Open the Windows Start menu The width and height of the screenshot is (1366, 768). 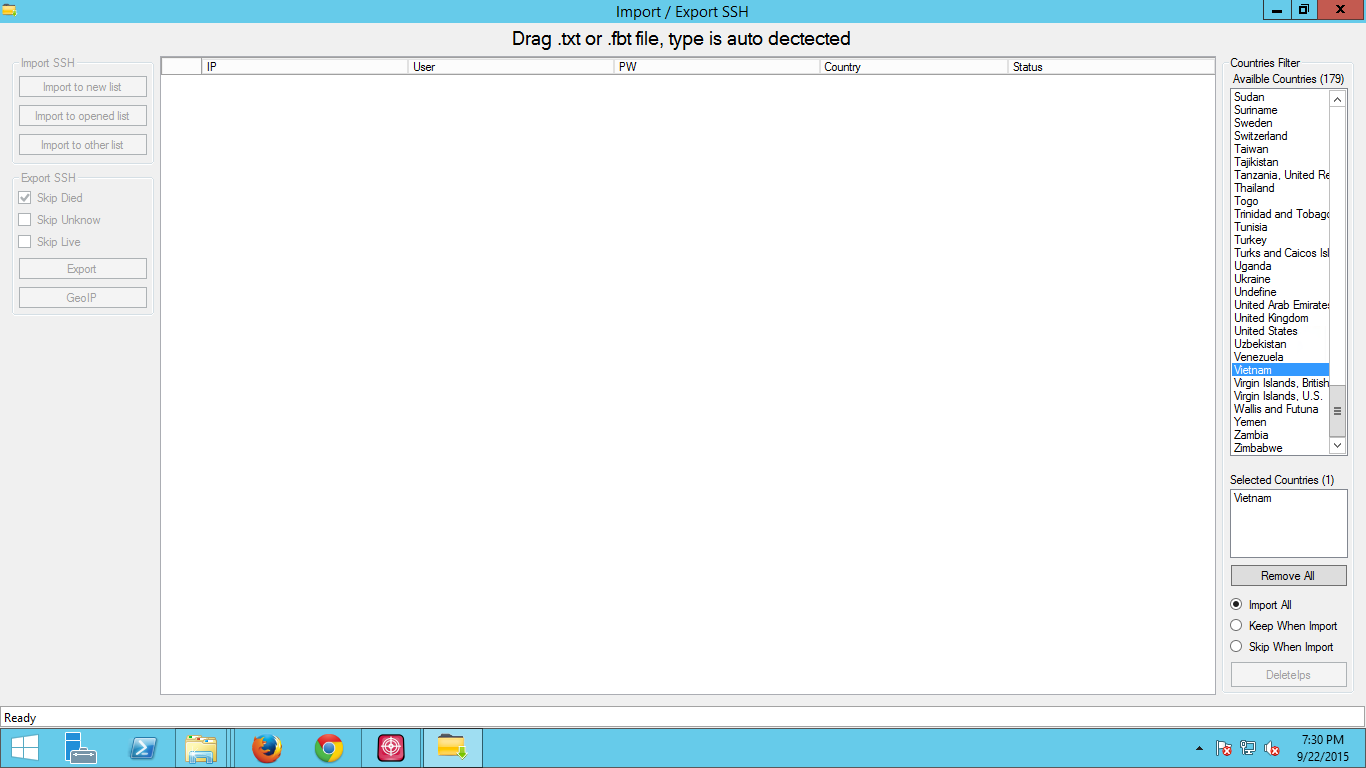point(24,748)
